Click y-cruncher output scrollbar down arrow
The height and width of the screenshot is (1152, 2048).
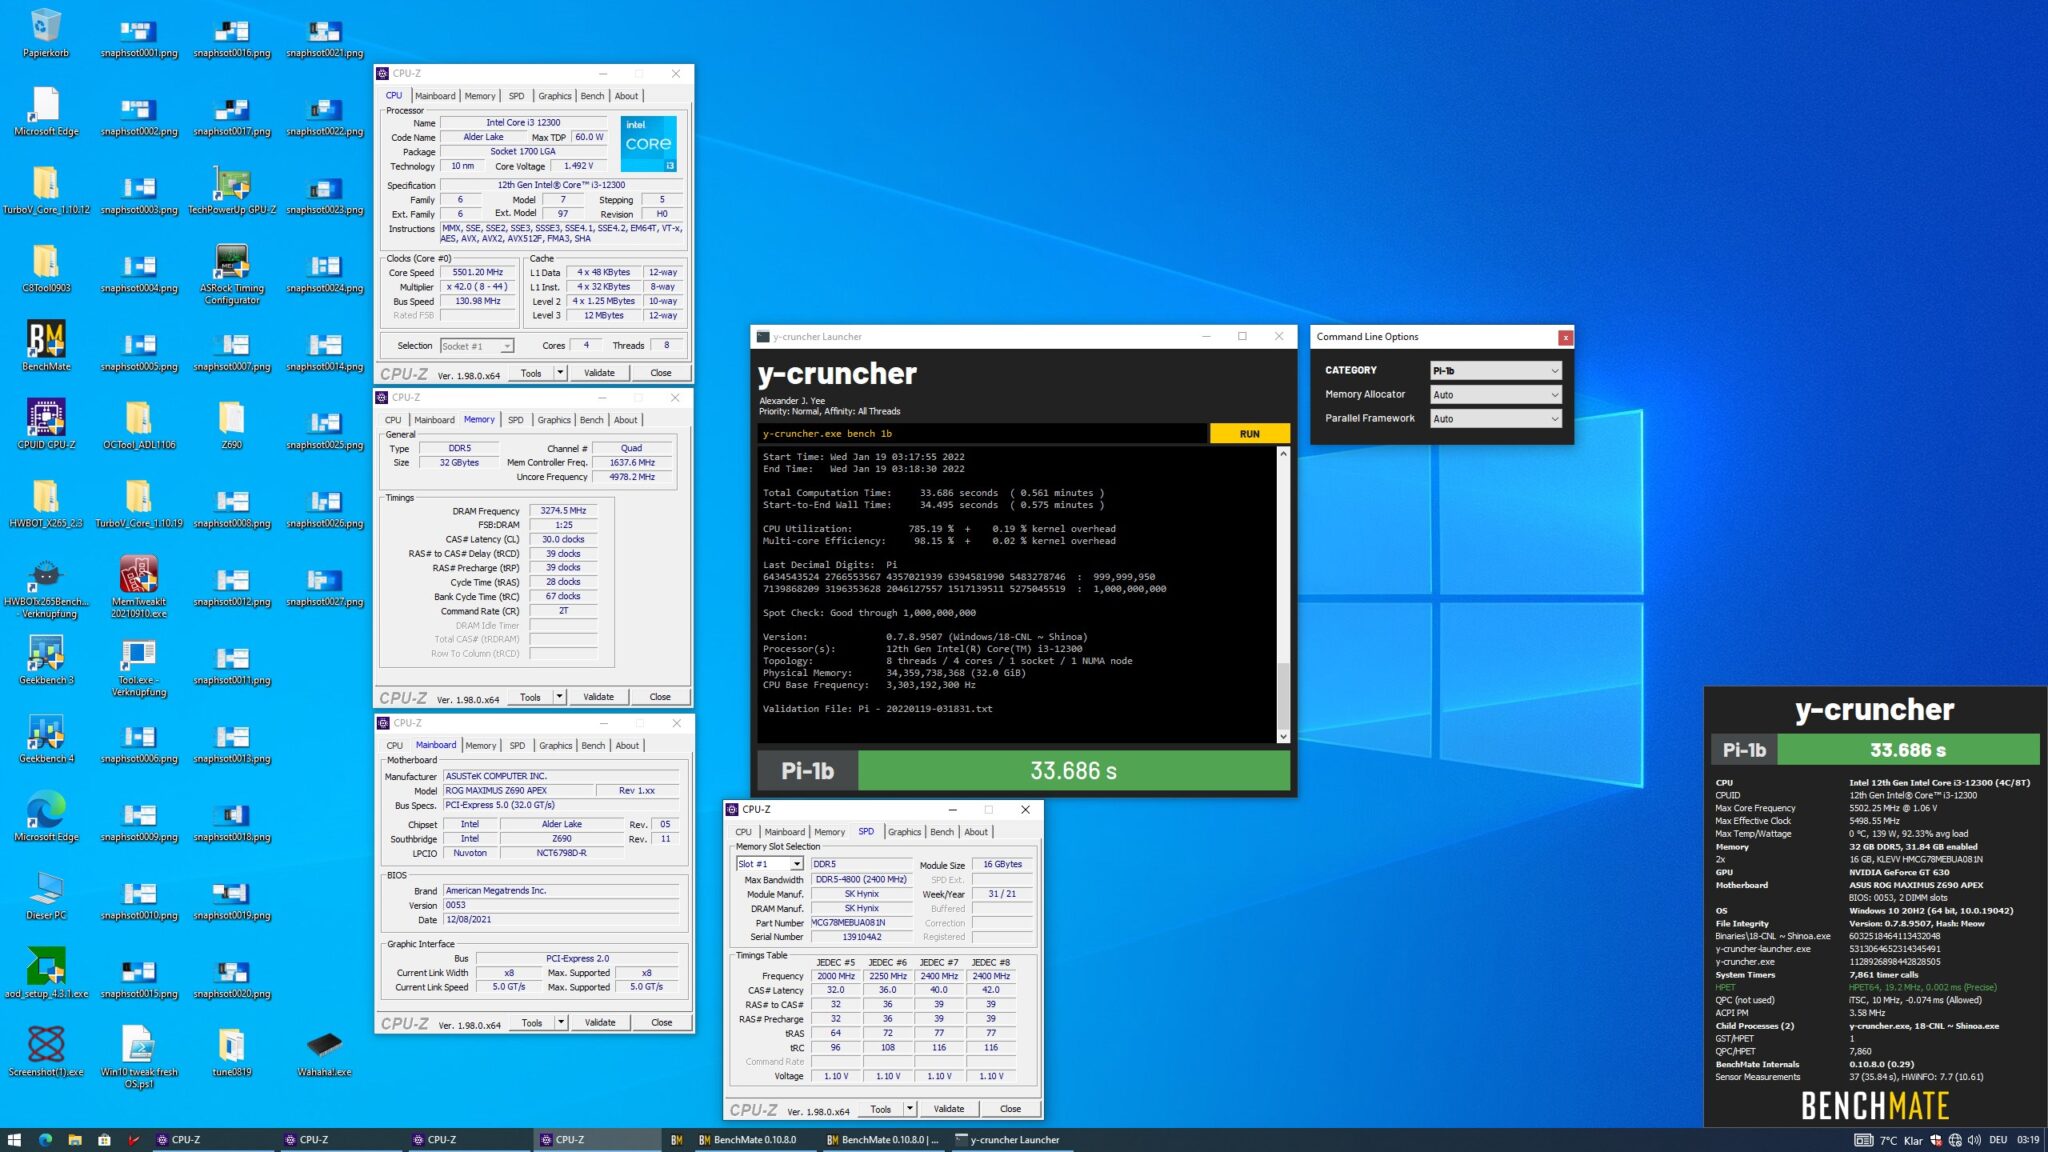pyautogui.click(x=1283, y=737)
